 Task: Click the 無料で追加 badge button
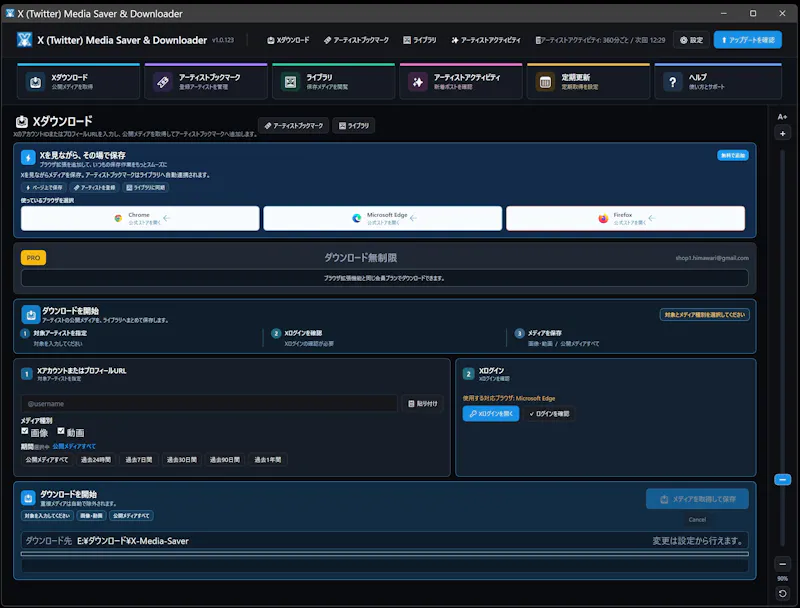(733, 156)
